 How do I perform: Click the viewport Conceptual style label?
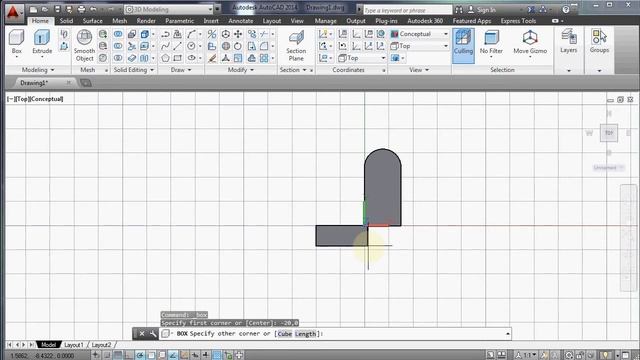pyautogui.click(x=47, y=99)
